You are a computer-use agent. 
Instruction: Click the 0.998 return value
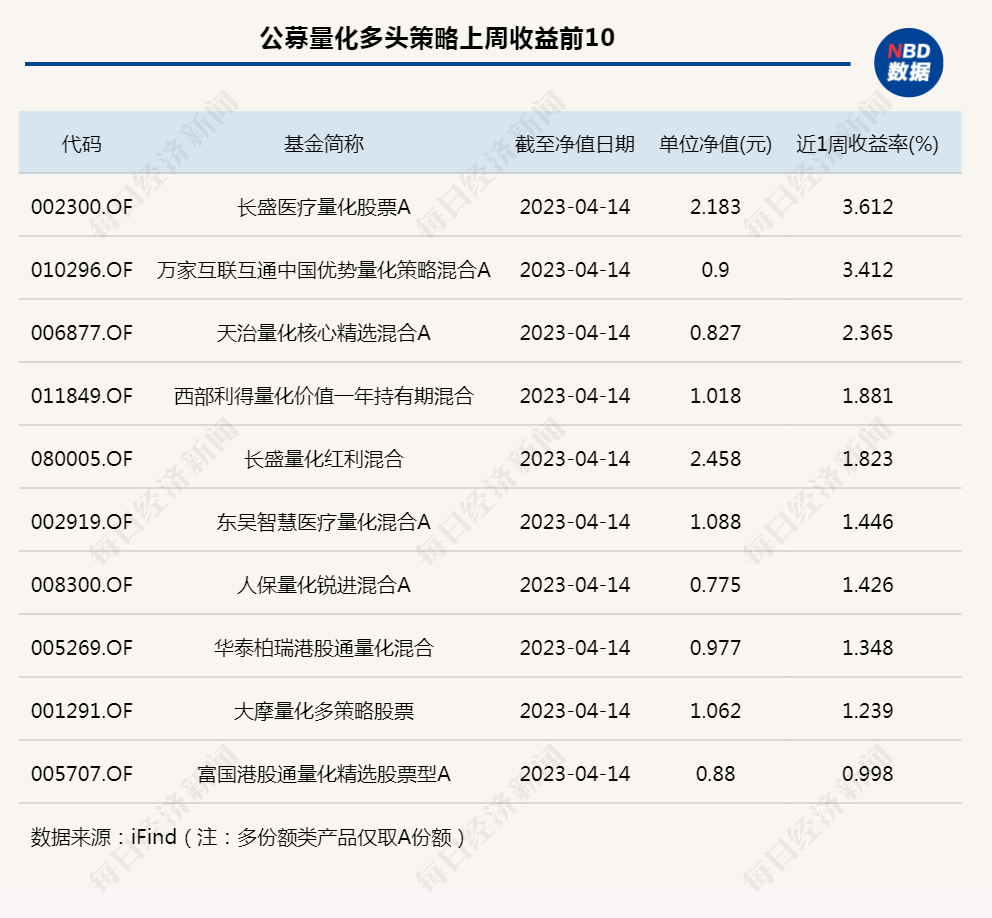[867, 774]
